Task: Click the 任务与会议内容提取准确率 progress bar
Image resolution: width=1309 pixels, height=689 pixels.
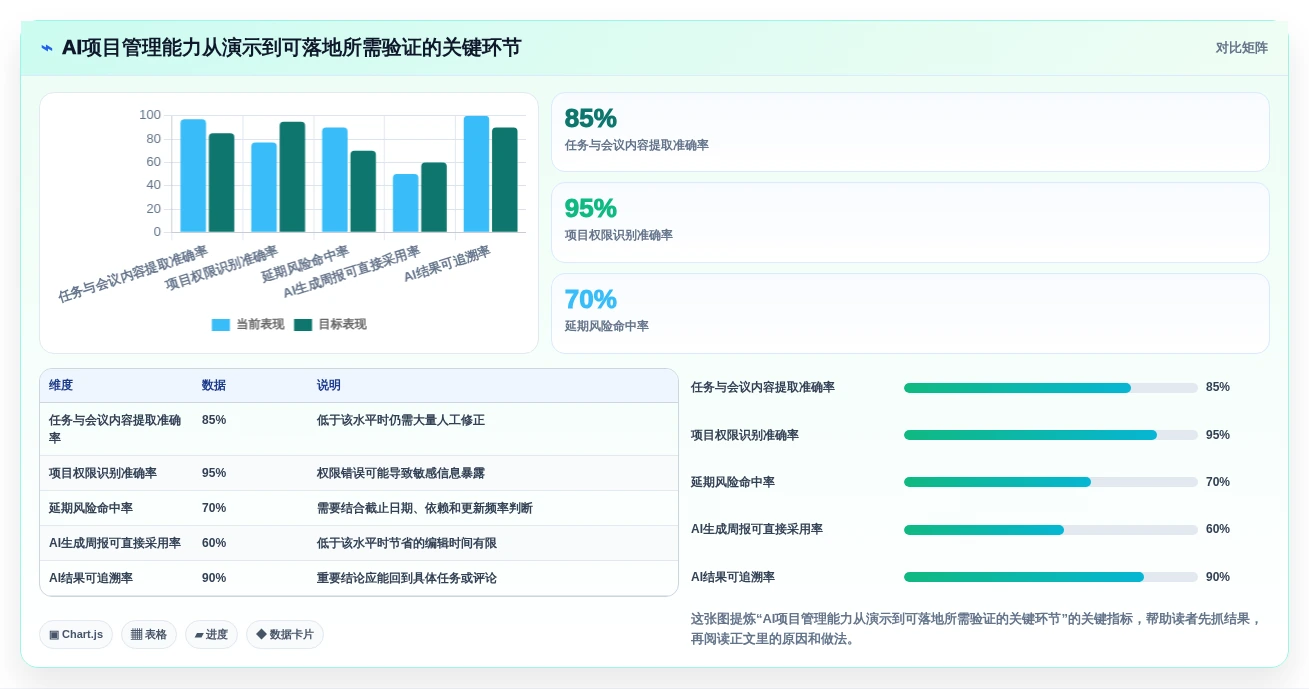Action: pos(1050,388)
